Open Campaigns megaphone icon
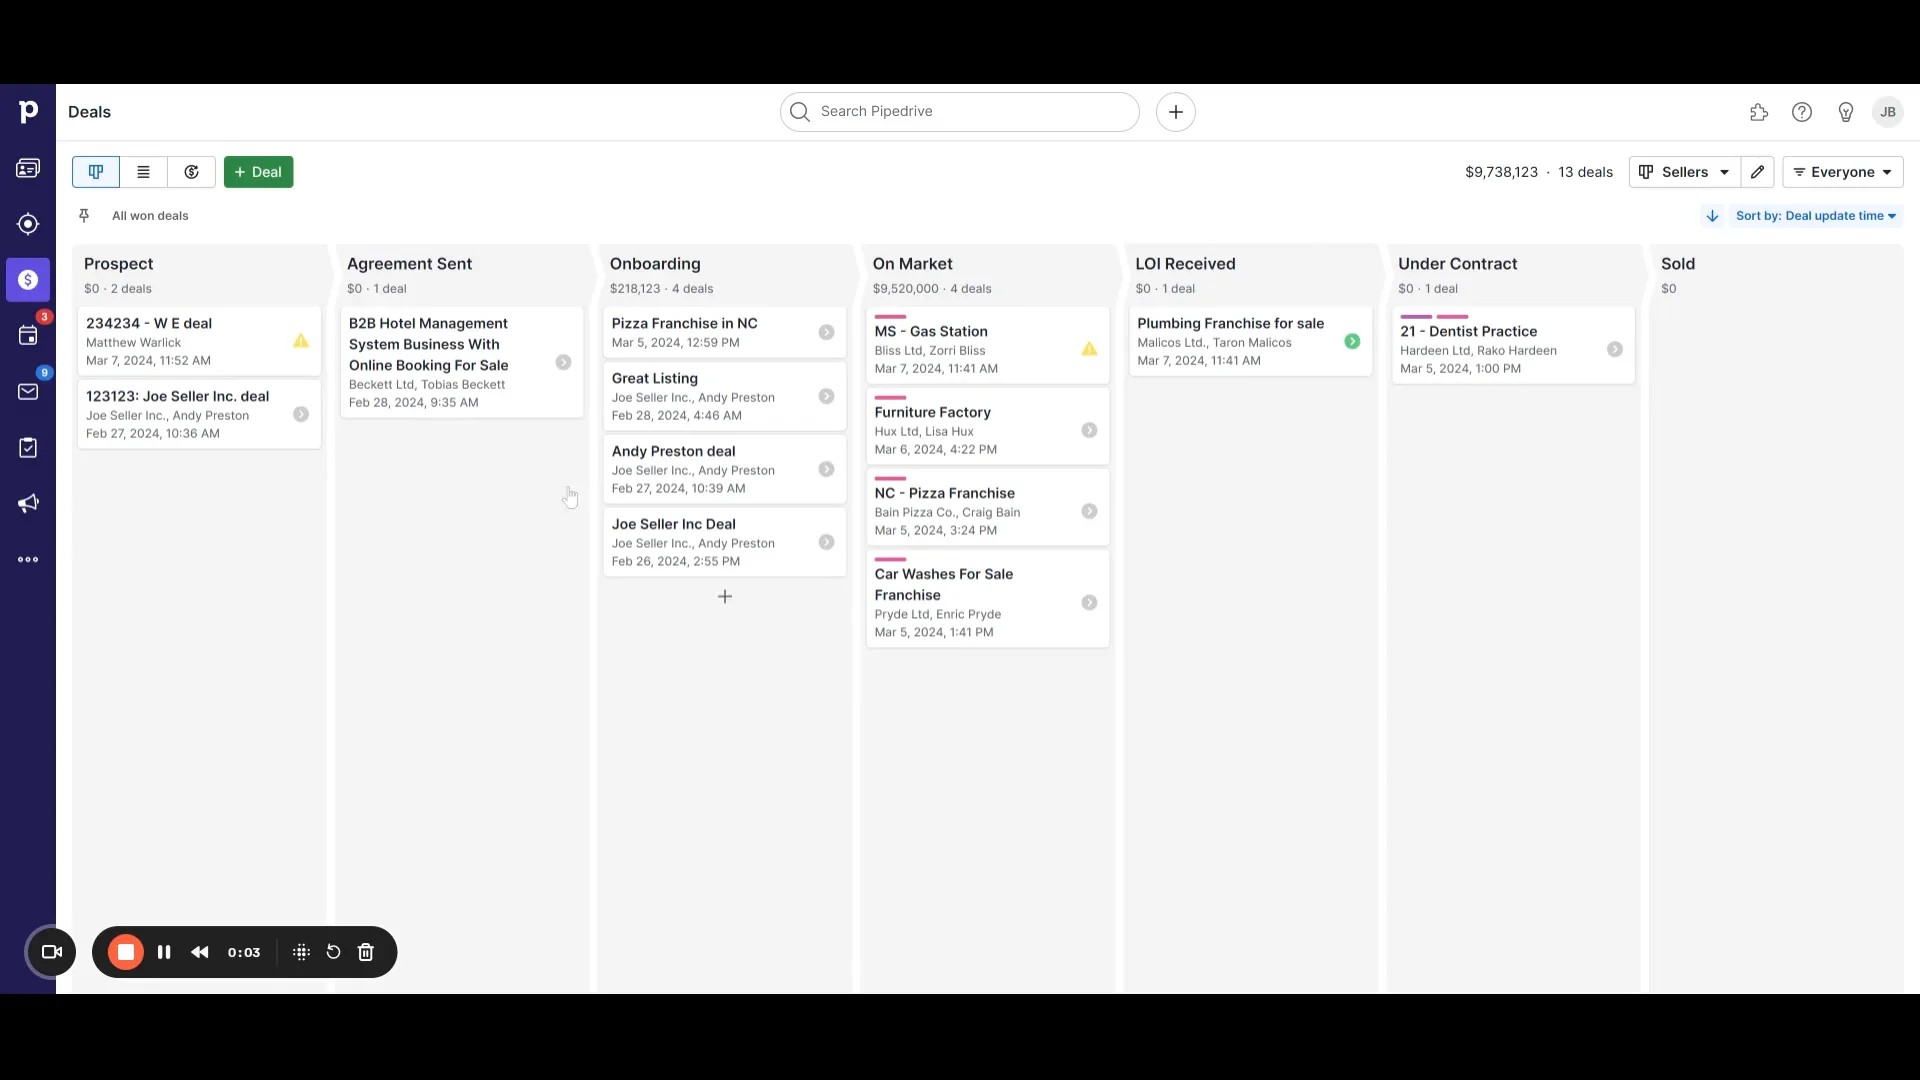Viewport: 1920px width, 1080px height. (x=28, y=504)
